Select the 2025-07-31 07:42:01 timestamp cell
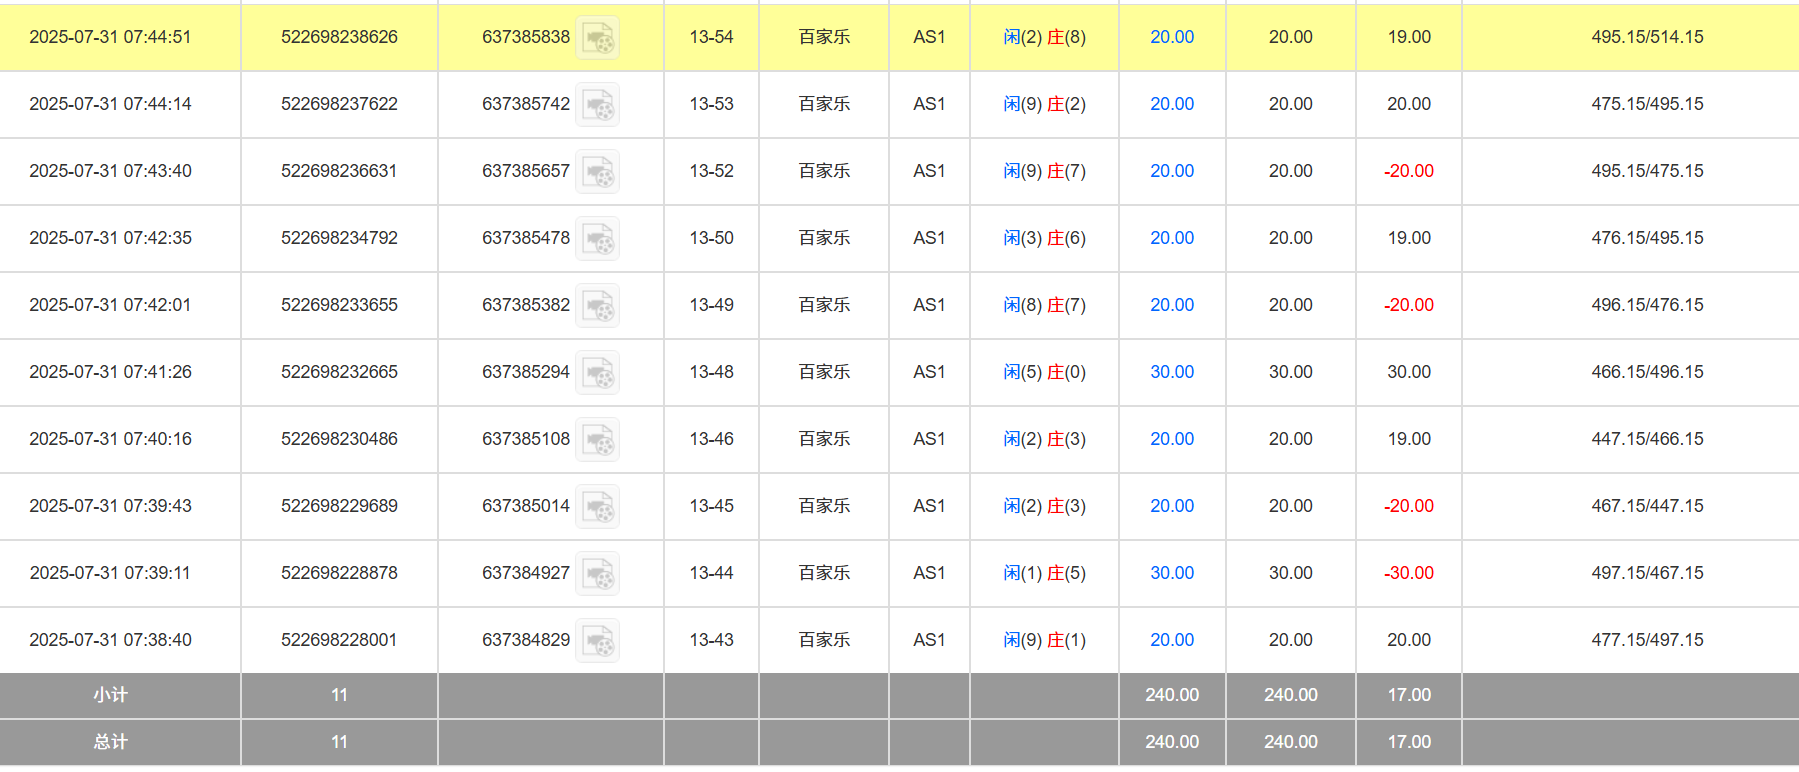 coord(110,305)
